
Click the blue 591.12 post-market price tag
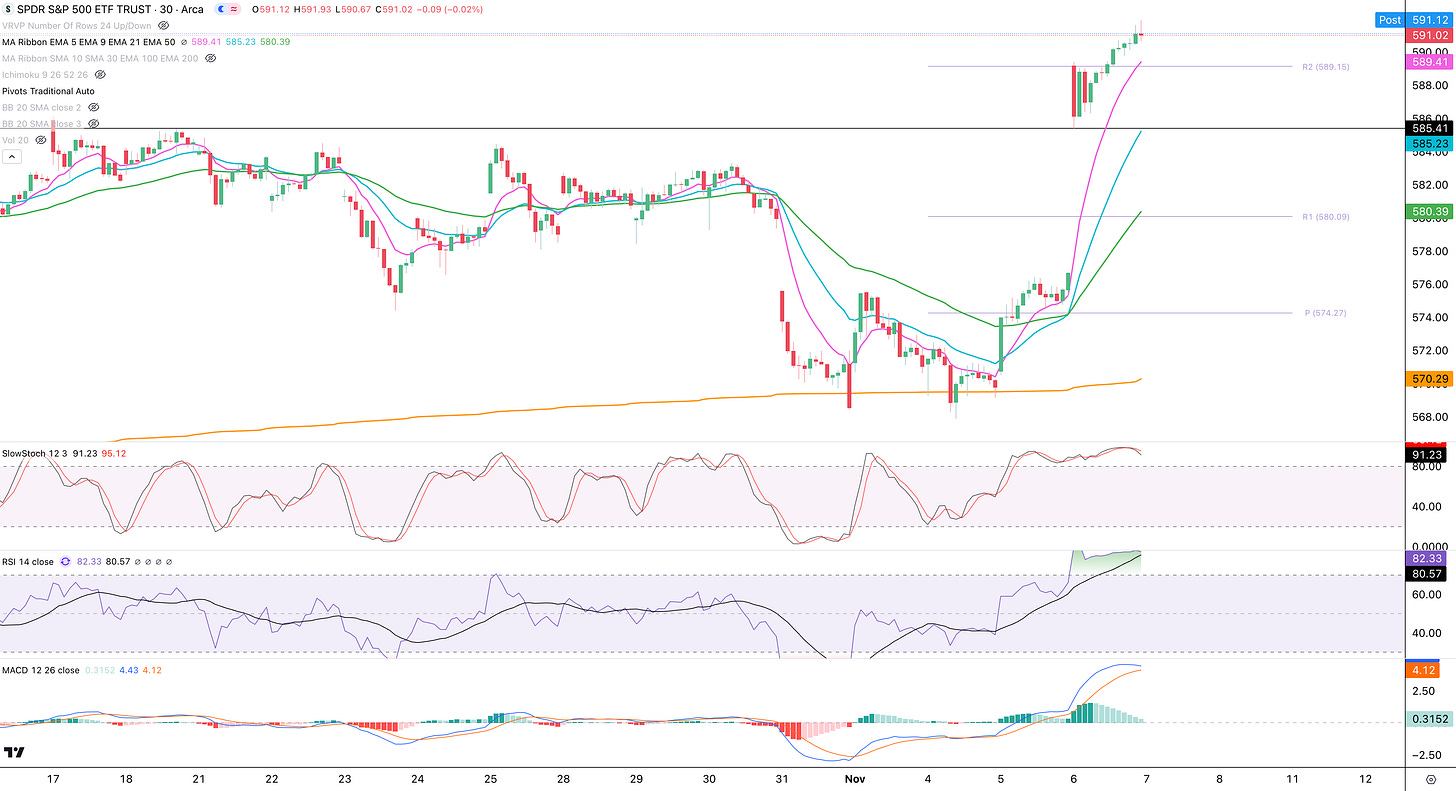coord(1431,20)
